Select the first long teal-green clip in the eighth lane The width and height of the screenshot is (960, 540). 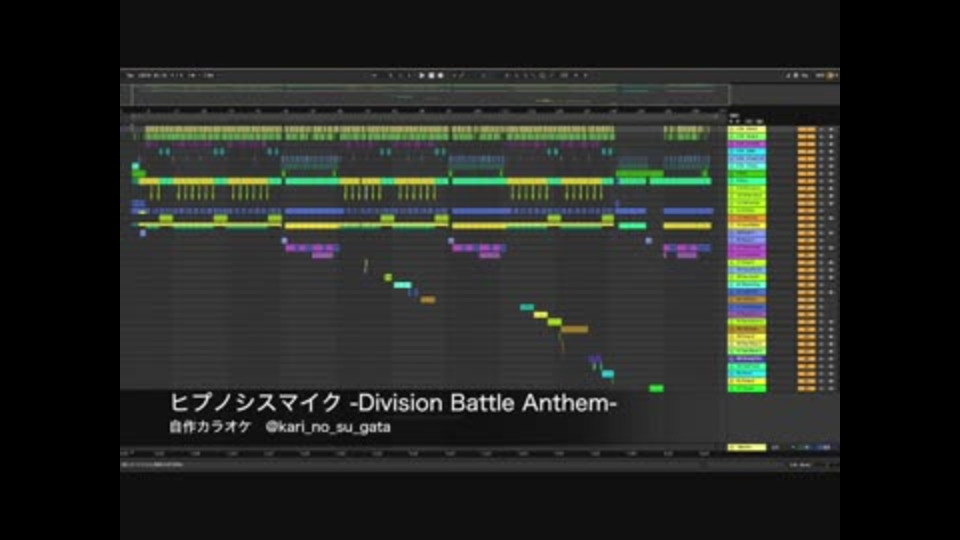click(310, 181)
